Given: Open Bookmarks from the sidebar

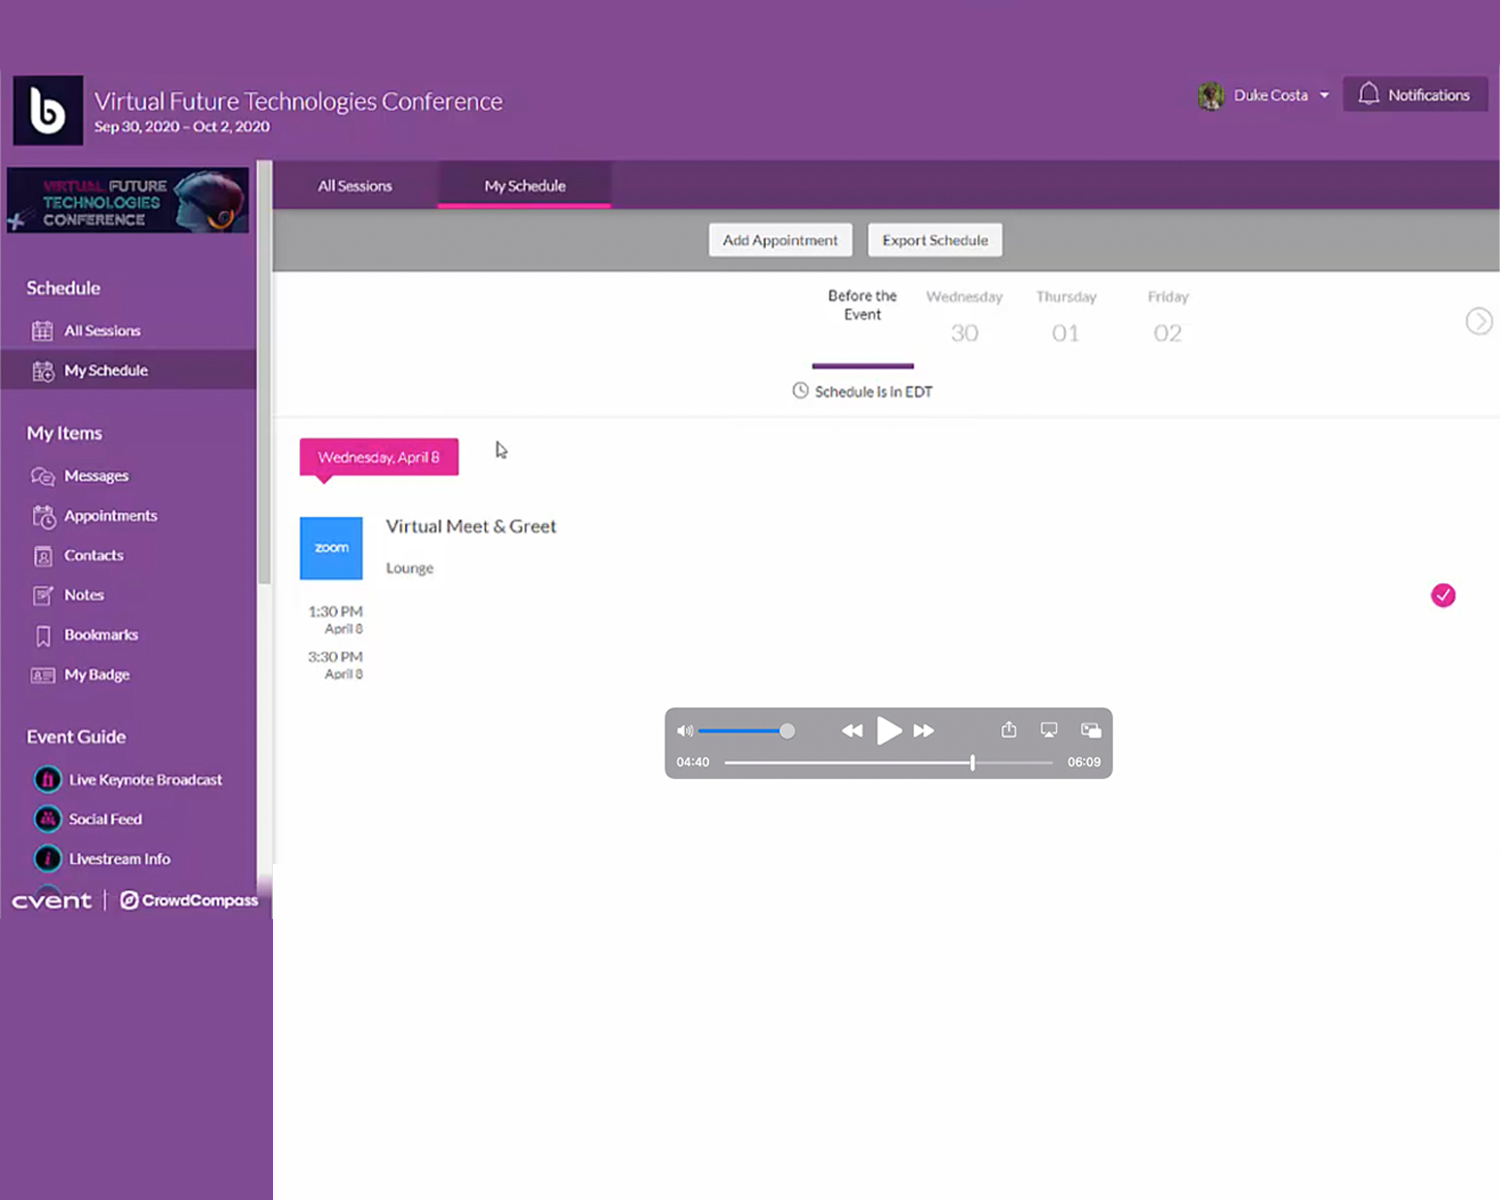Looking at the screenshot, I should pyautogui.click(x=100, y=635).
